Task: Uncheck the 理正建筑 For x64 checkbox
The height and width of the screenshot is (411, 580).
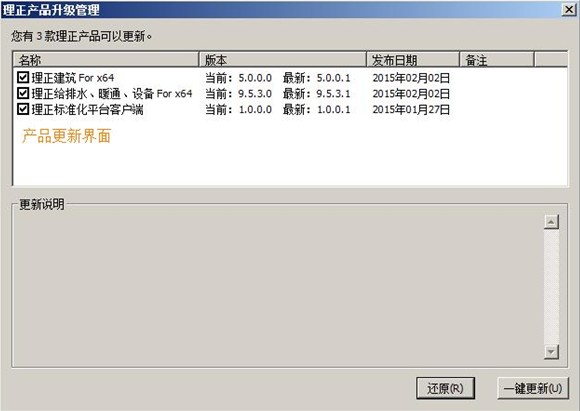Action: tap(23, 77)
